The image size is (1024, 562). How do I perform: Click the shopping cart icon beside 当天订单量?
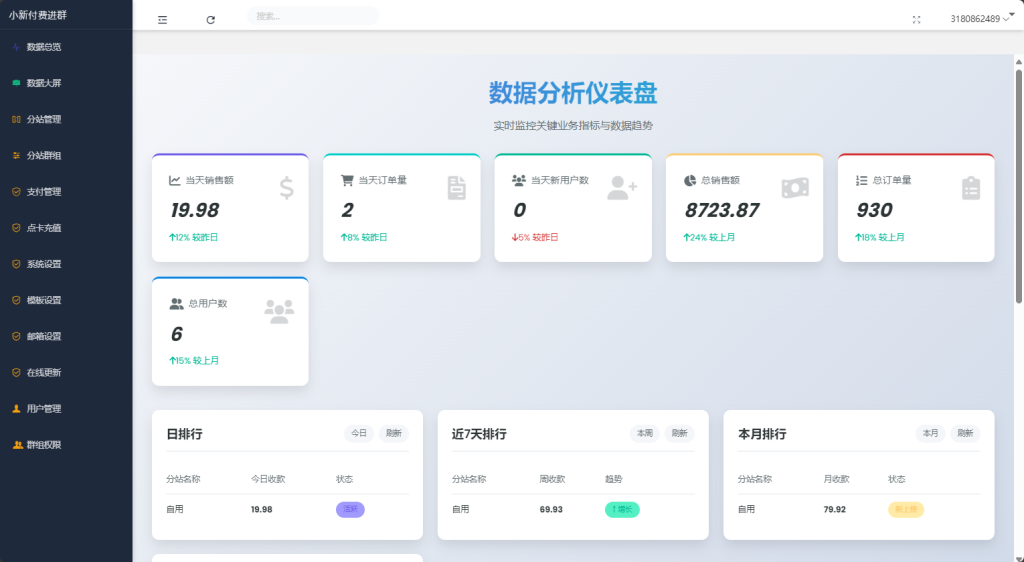click(x=347, y=180)
